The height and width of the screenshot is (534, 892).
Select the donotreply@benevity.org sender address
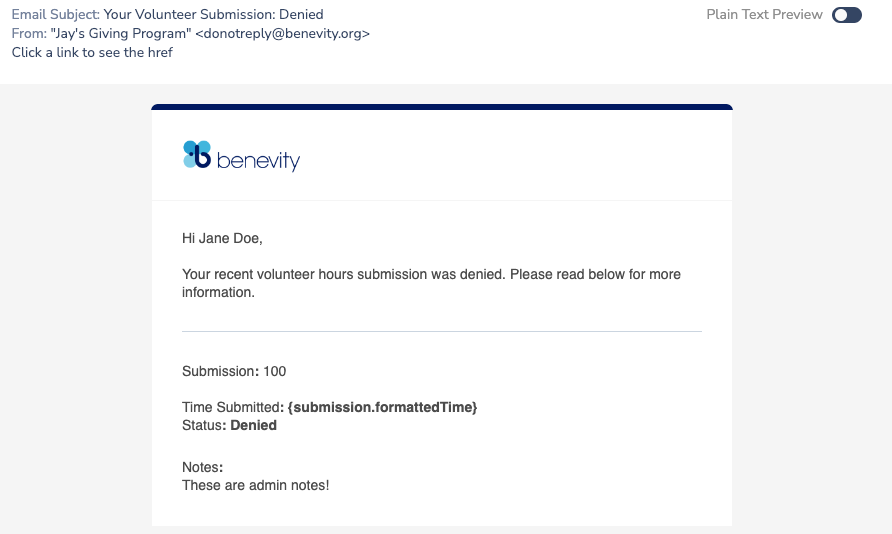(x=282, y=34)
